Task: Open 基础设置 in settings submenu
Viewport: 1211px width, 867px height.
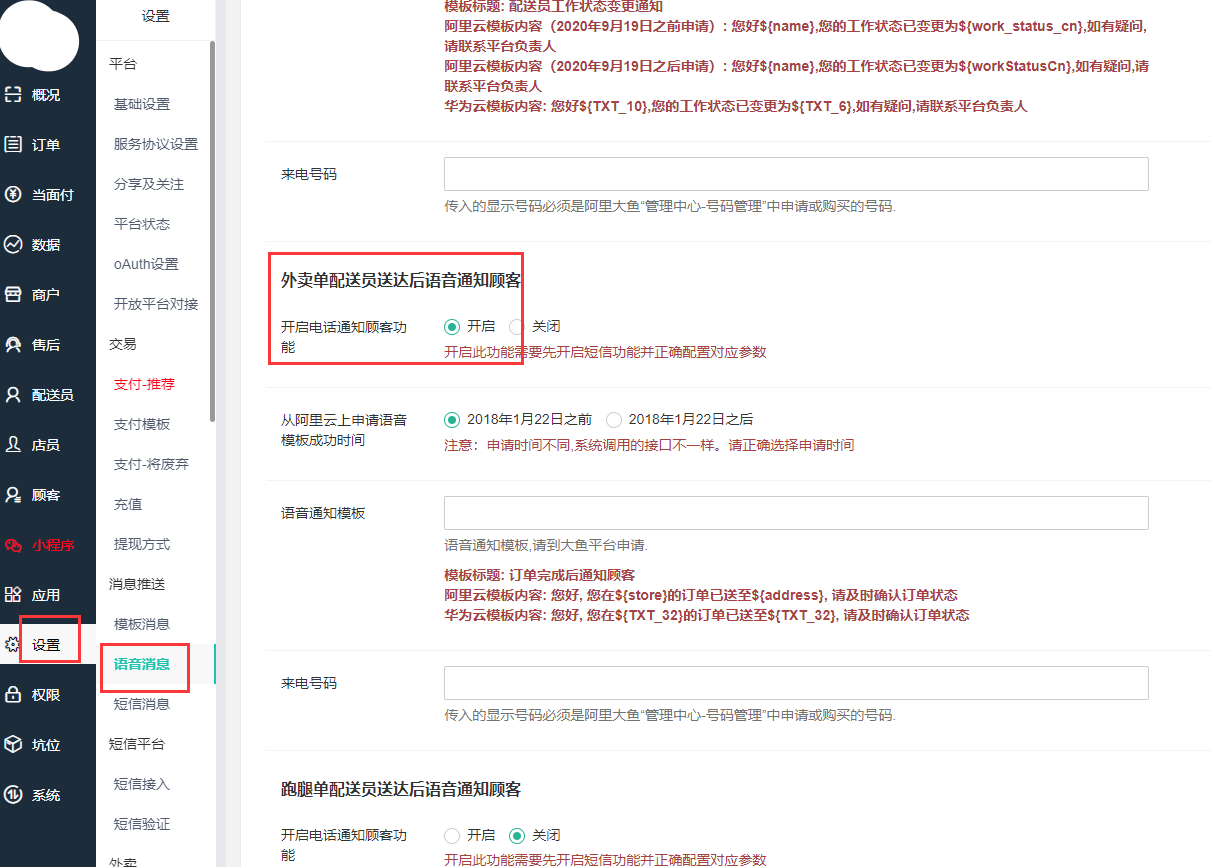Action: [x=142, y=104]
